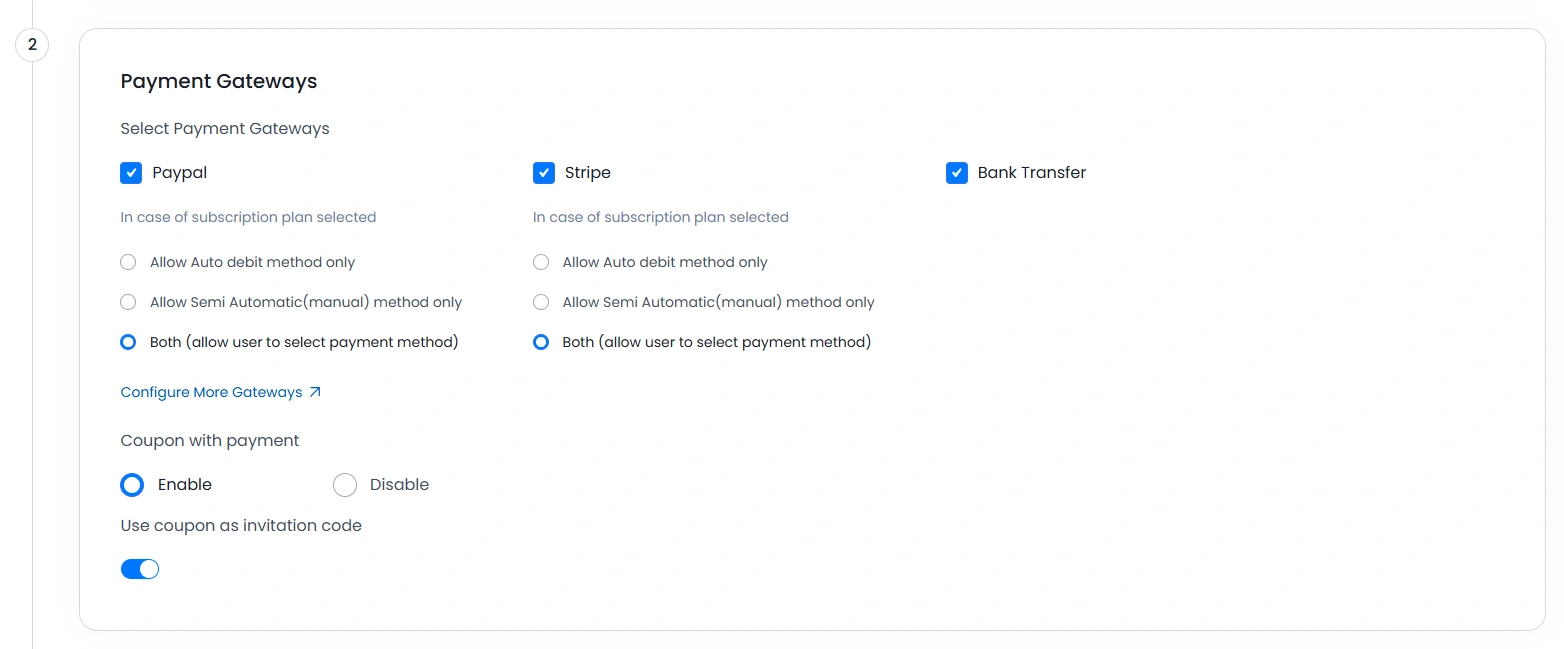Click the Use coupon as invitation code label
The image size is (1564, 649).
[x=241, y=525]
